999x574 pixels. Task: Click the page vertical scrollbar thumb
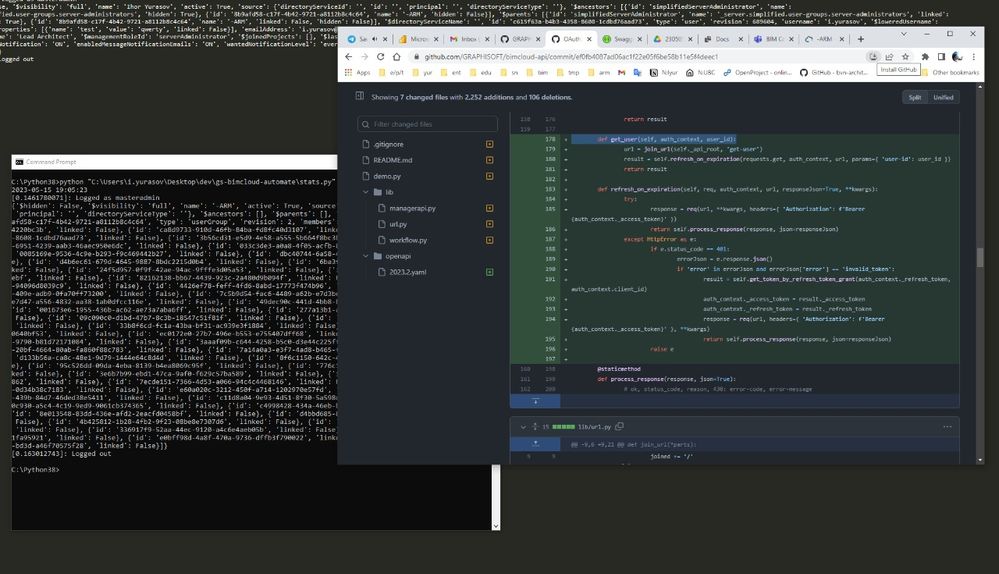coord(978,257)
